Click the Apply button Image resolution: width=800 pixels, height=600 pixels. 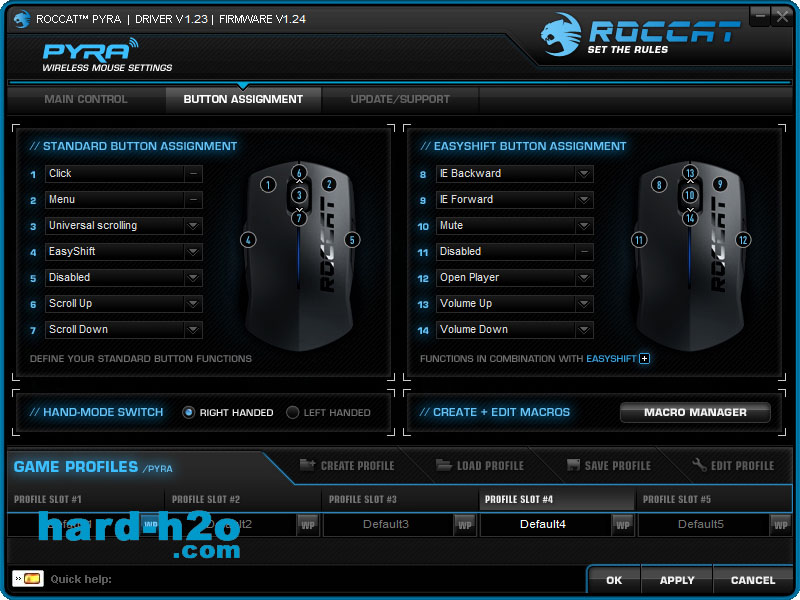pos(677,580)
